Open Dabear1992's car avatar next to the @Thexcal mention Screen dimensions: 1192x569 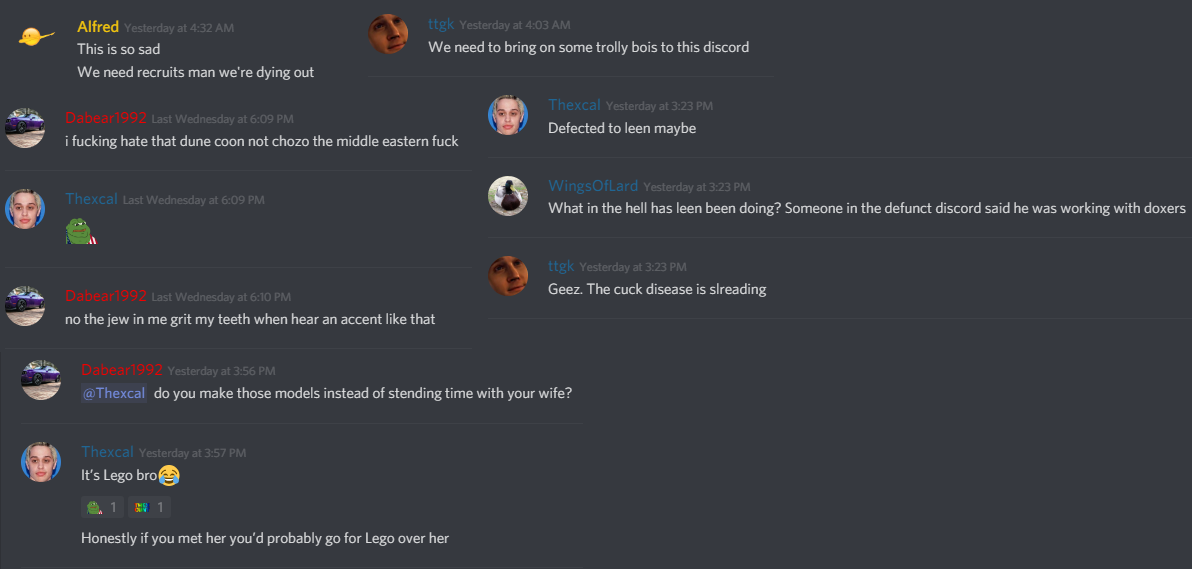[41, 380]
